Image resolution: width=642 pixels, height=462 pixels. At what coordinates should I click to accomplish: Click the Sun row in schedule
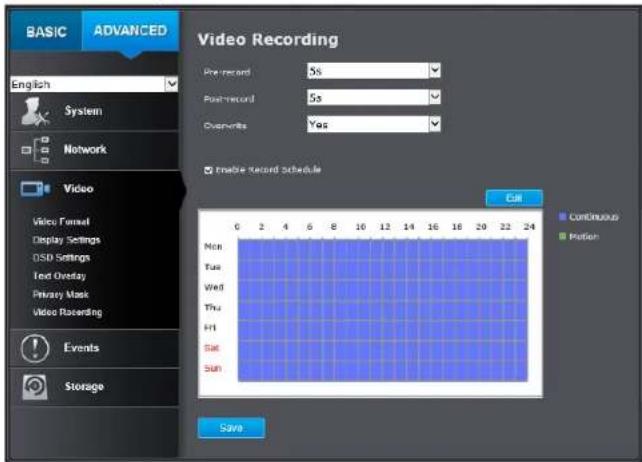(x=383, y=371)
